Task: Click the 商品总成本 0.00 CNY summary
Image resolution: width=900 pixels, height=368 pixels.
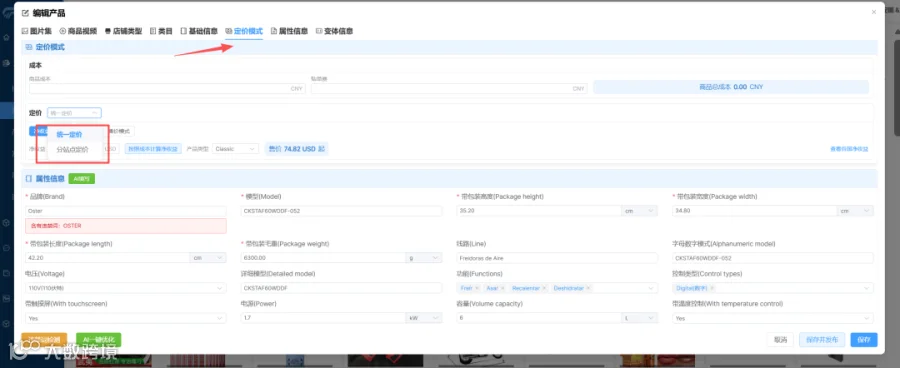Action: [731, 87]
